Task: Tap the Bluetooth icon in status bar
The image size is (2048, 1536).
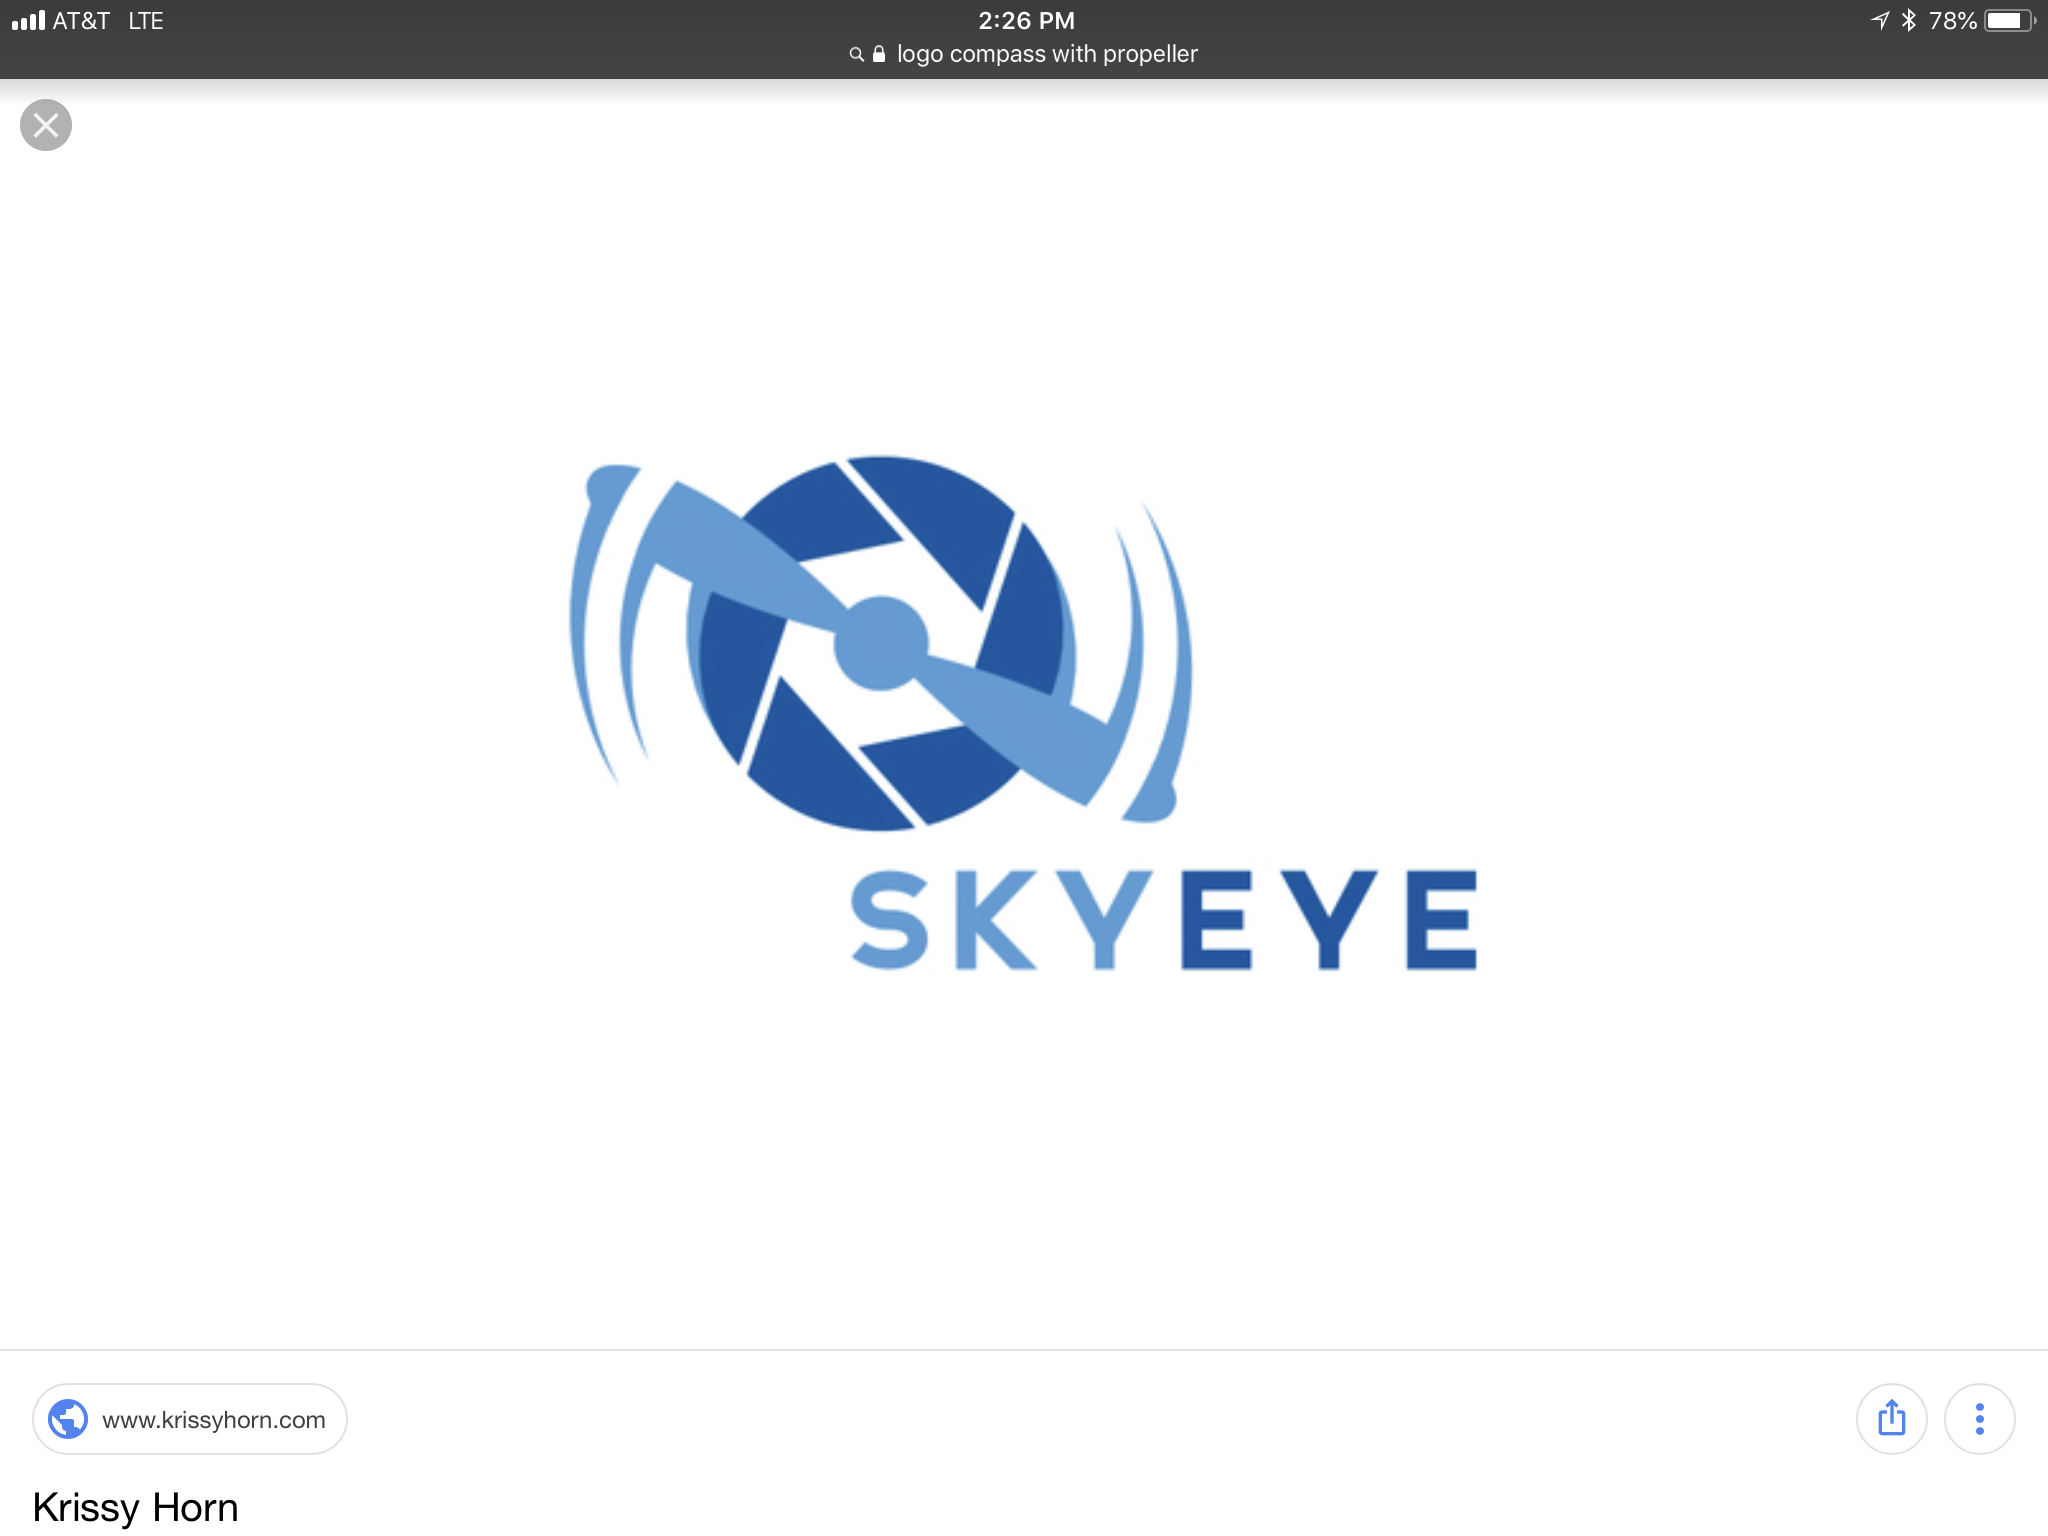Action: coord(1908,21)
